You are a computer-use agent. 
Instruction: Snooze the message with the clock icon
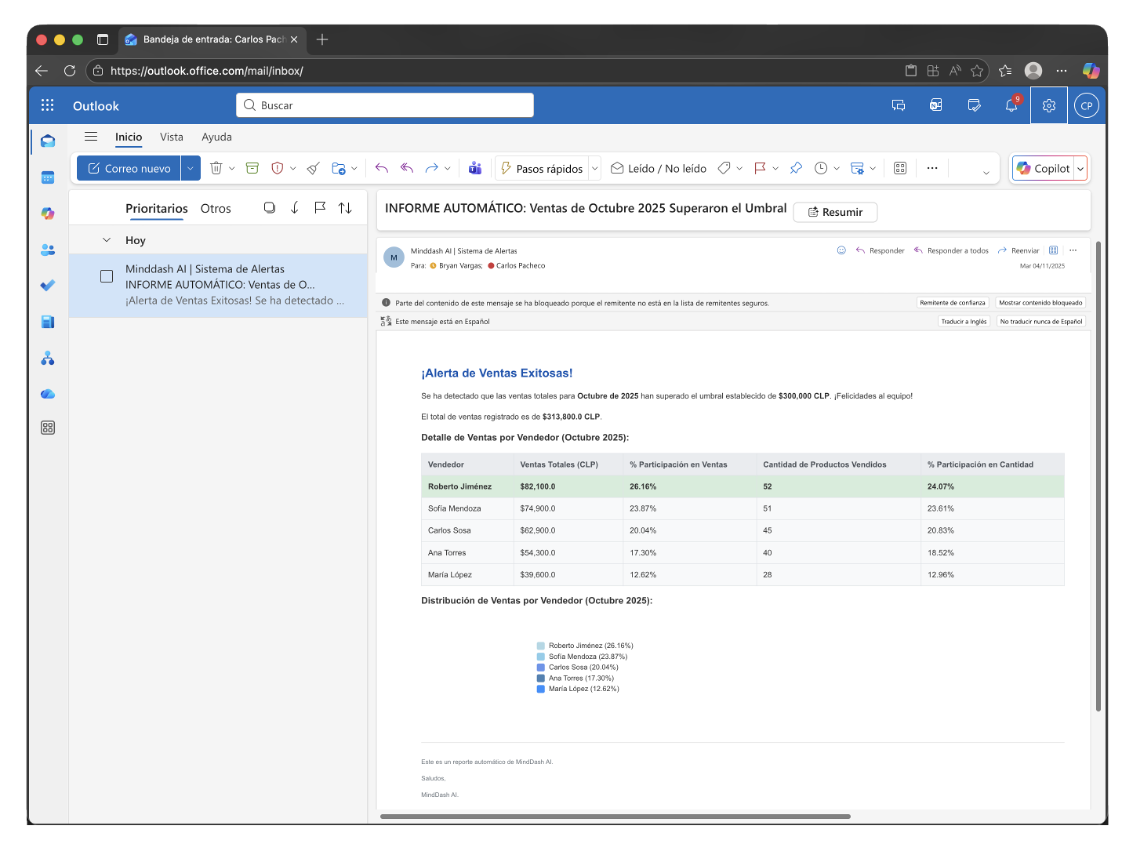[821, 168]
